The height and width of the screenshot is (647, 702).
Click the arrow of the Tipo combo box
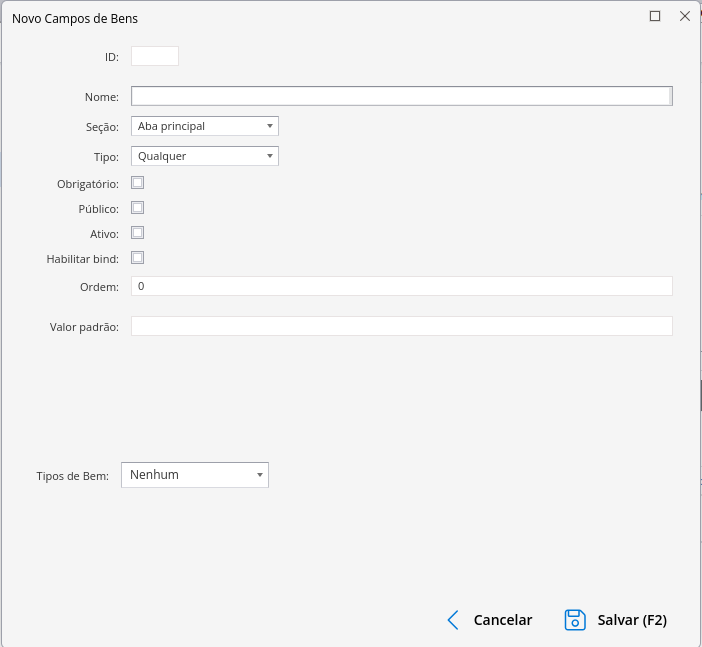click(x=270, y=156)
